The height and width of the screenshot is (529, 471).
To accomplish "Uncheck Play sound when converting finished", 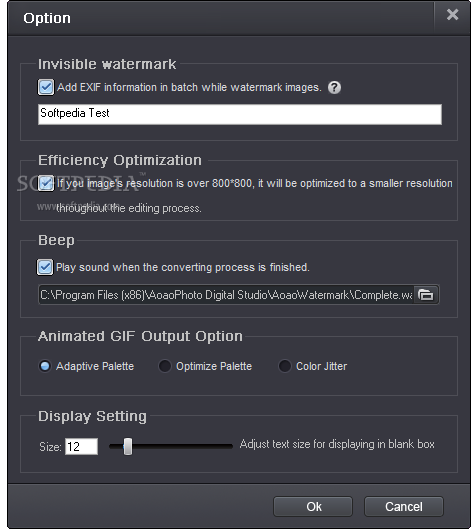I will pos(45,267).
